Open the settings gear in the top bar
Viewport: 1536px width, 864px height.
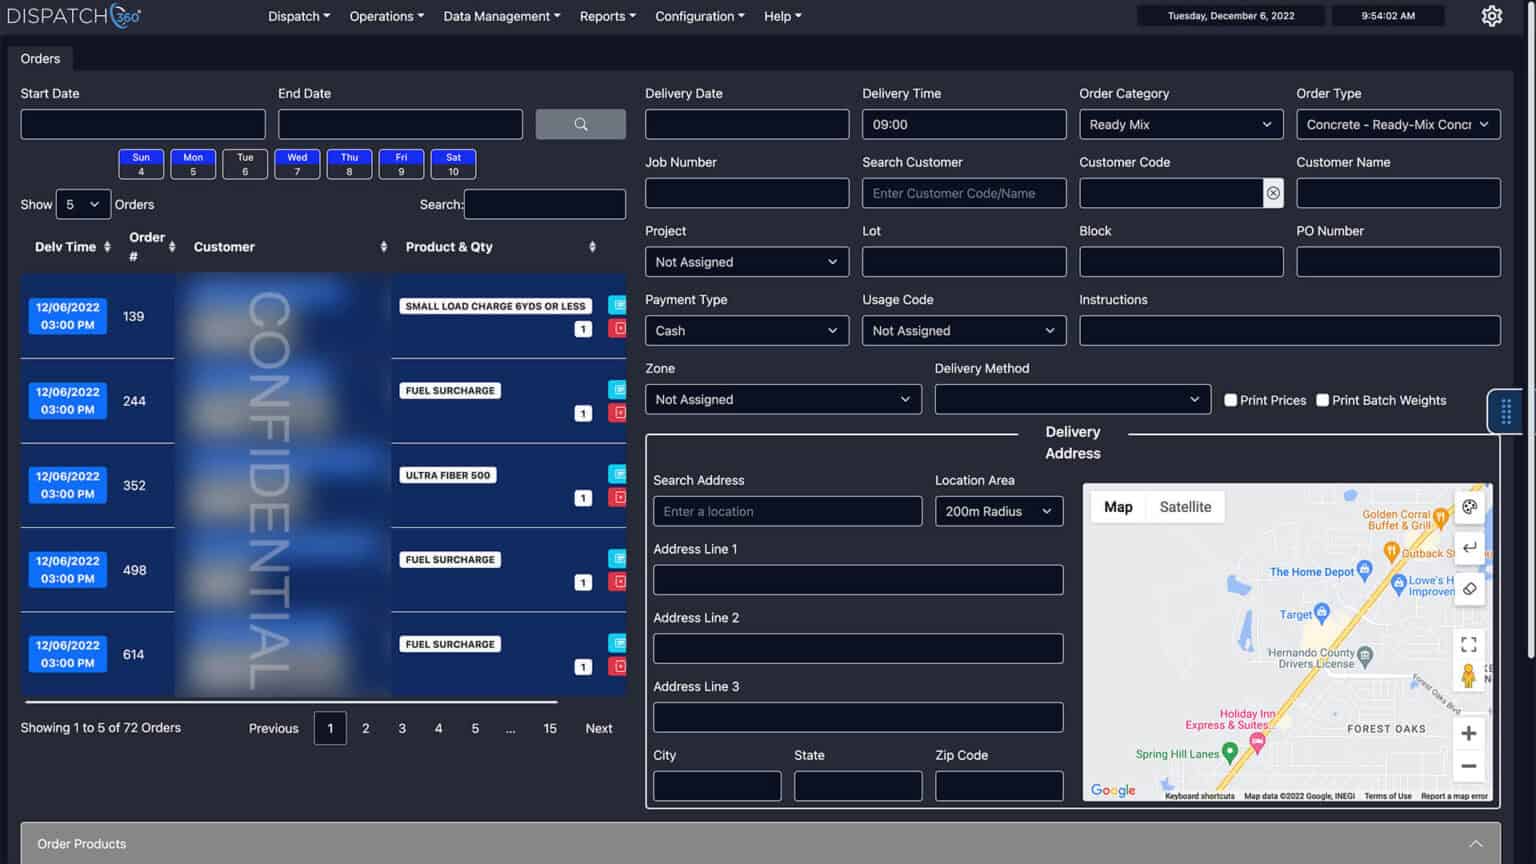point(1492,16)
